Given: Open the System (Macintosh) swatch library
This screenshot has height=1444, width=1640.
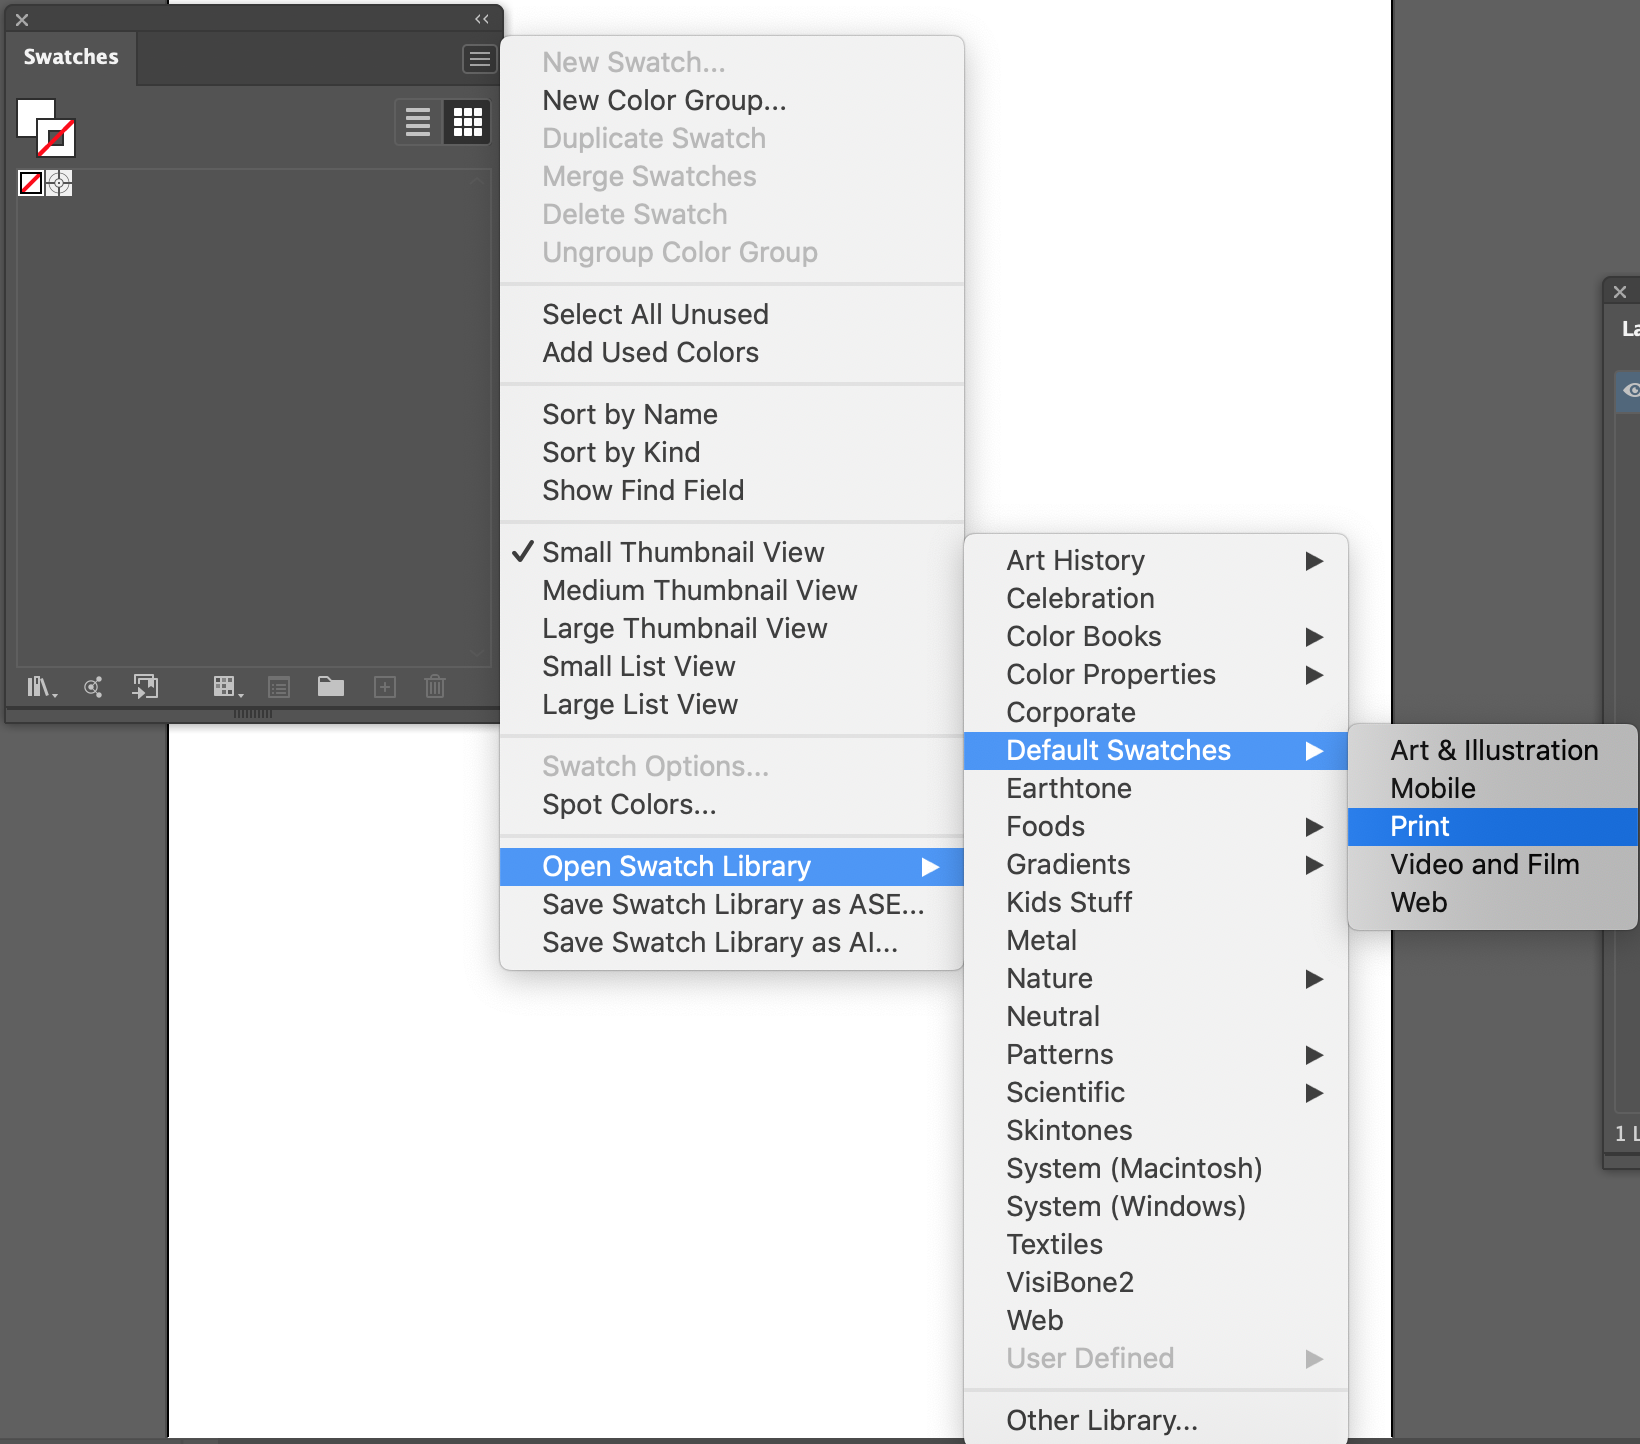Looking at the screenshot, I should tap(1156, 1168).
